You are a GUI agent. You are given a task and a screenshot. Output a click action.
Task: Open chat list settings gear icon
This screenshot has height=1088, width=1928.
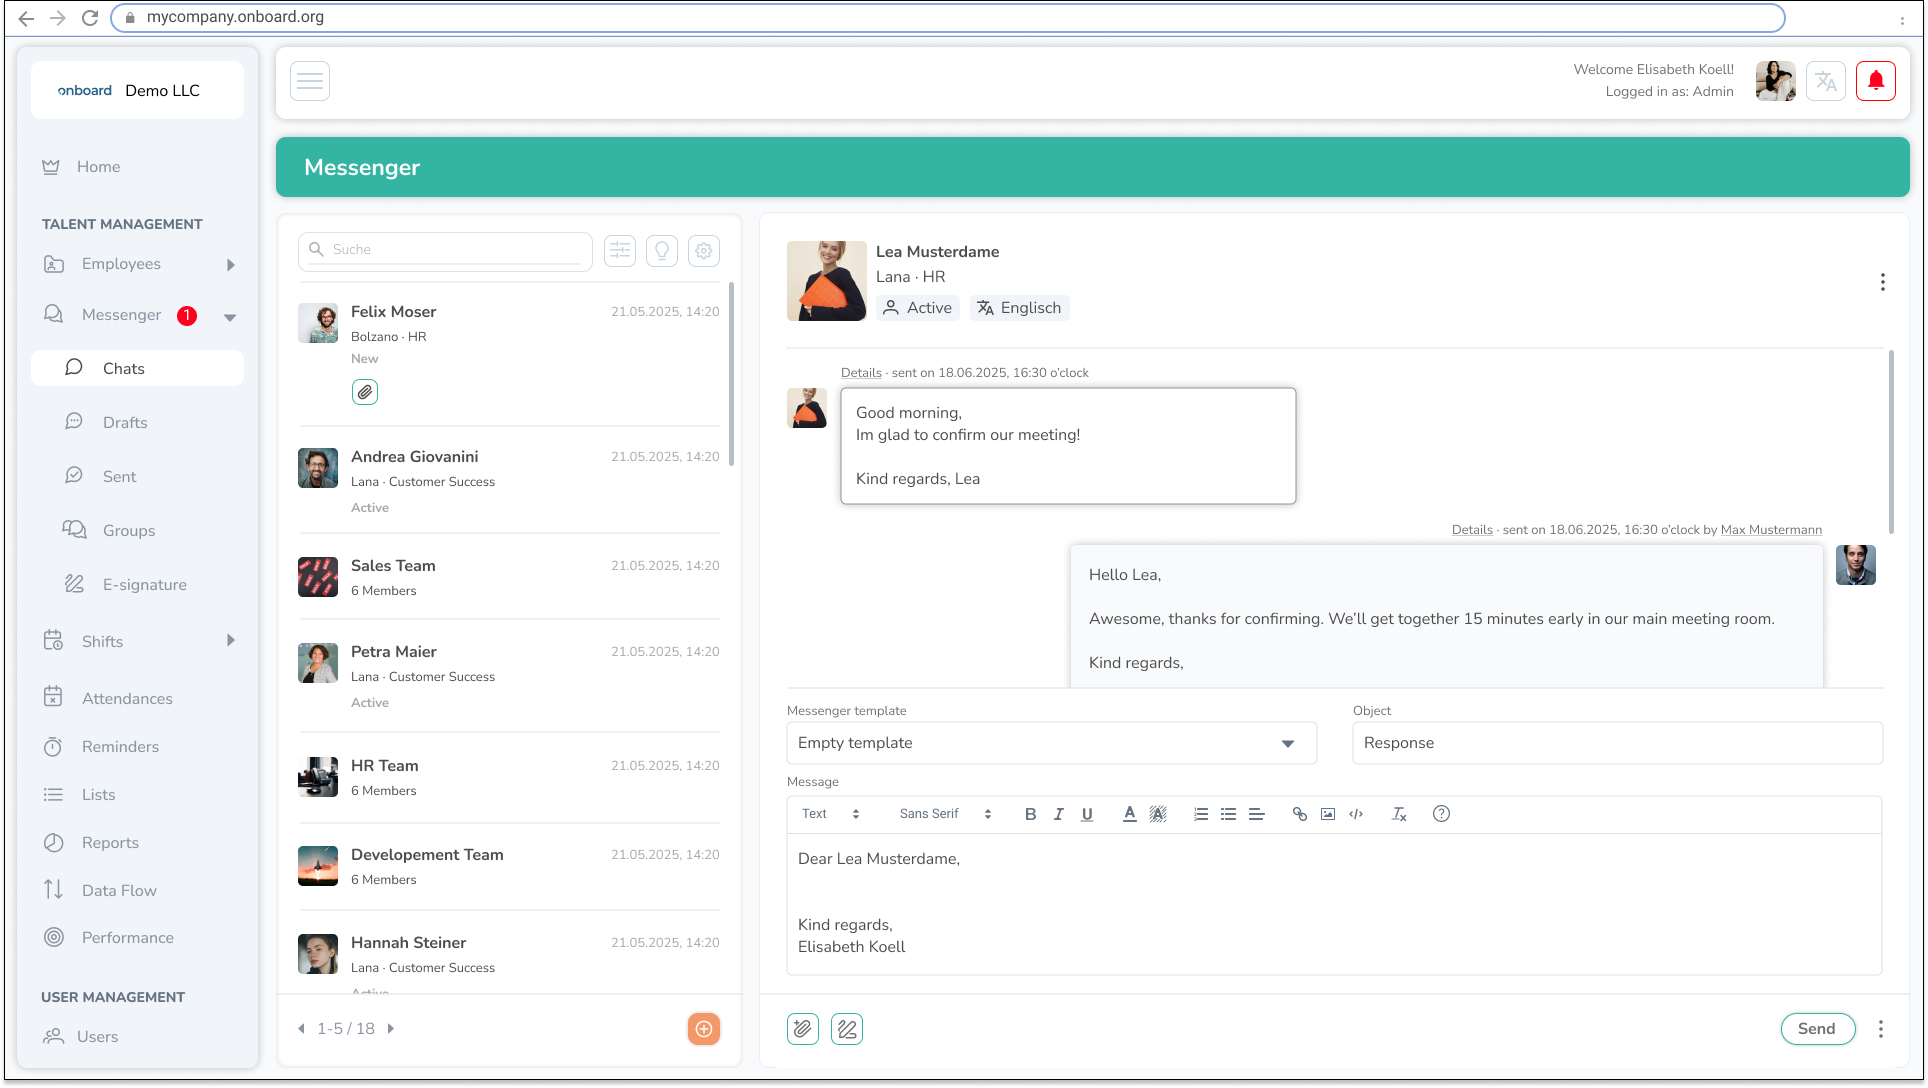click(x=704, y=250)
